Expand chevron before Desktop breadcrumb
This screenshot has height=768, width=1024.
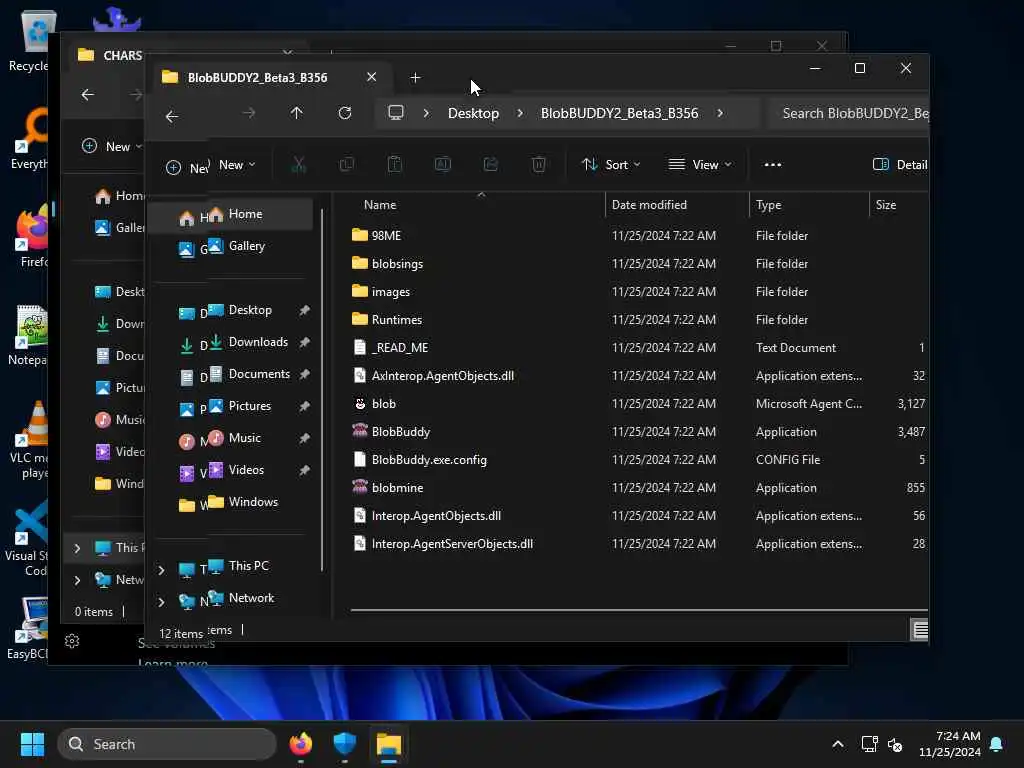426,113
